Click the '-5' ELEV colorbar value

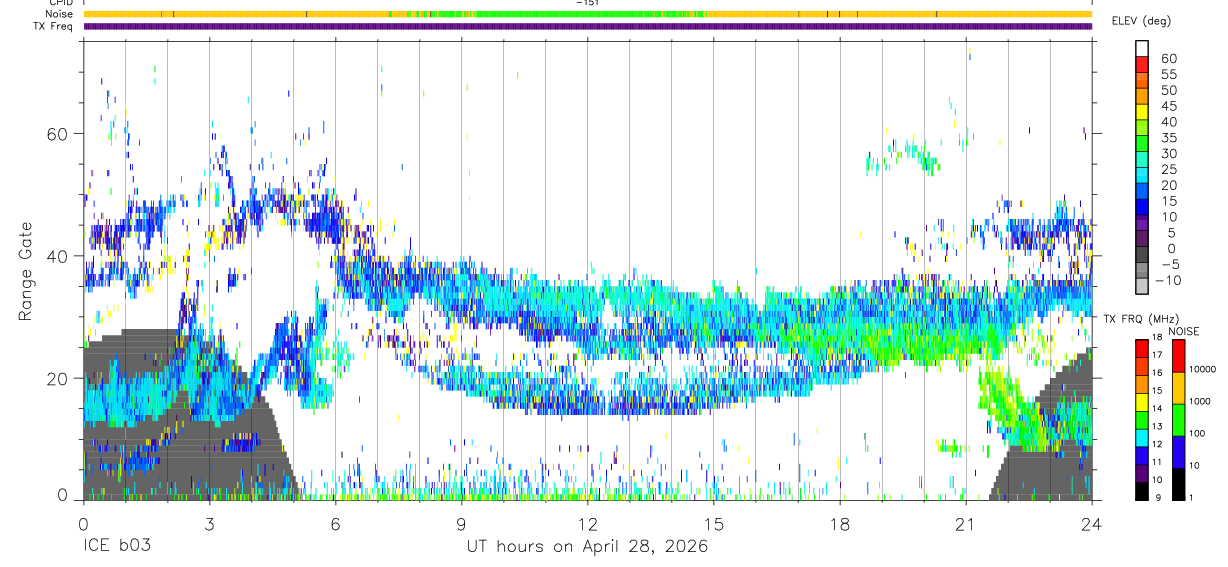[1169, 265]
